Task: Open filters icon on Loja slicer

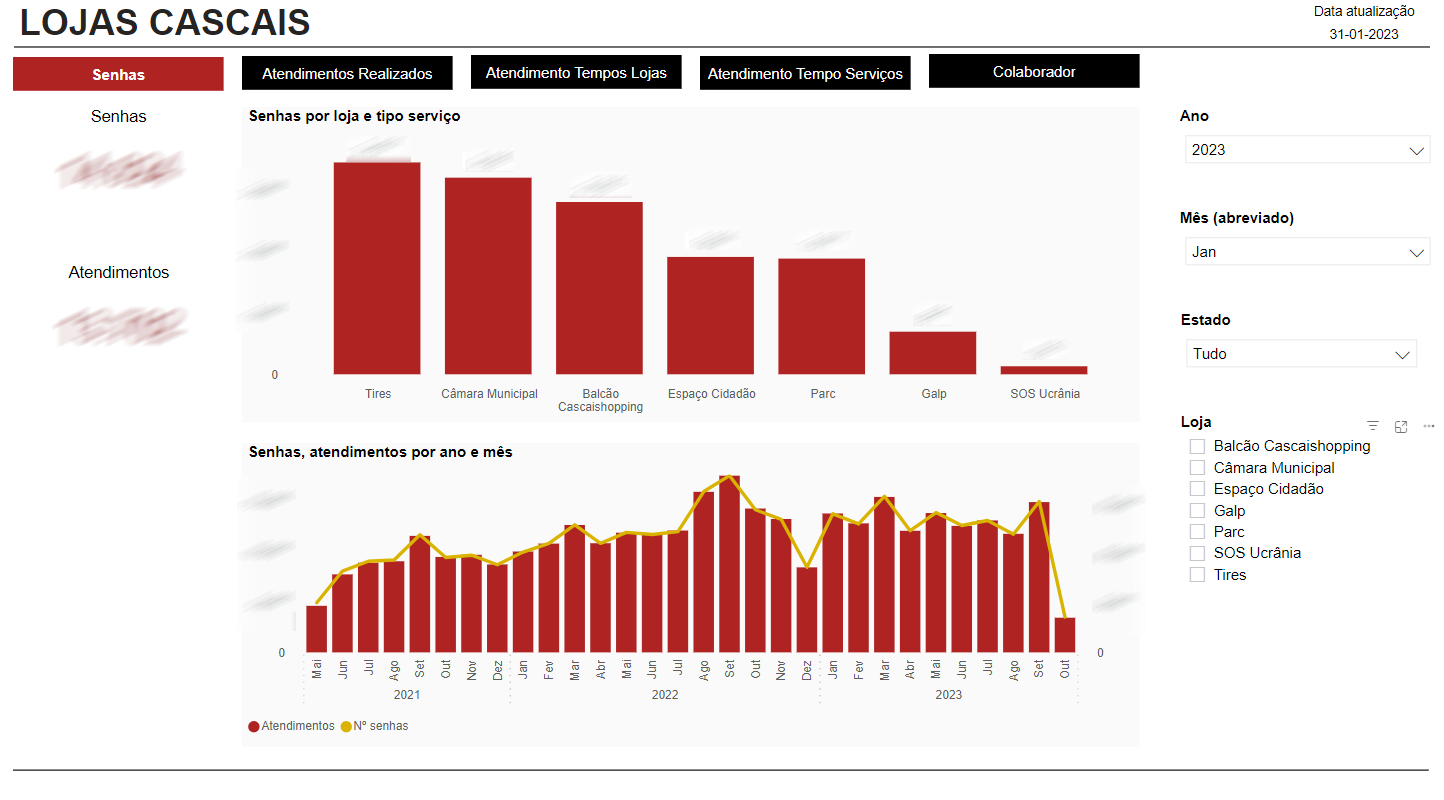Action: click(1373, 426)
